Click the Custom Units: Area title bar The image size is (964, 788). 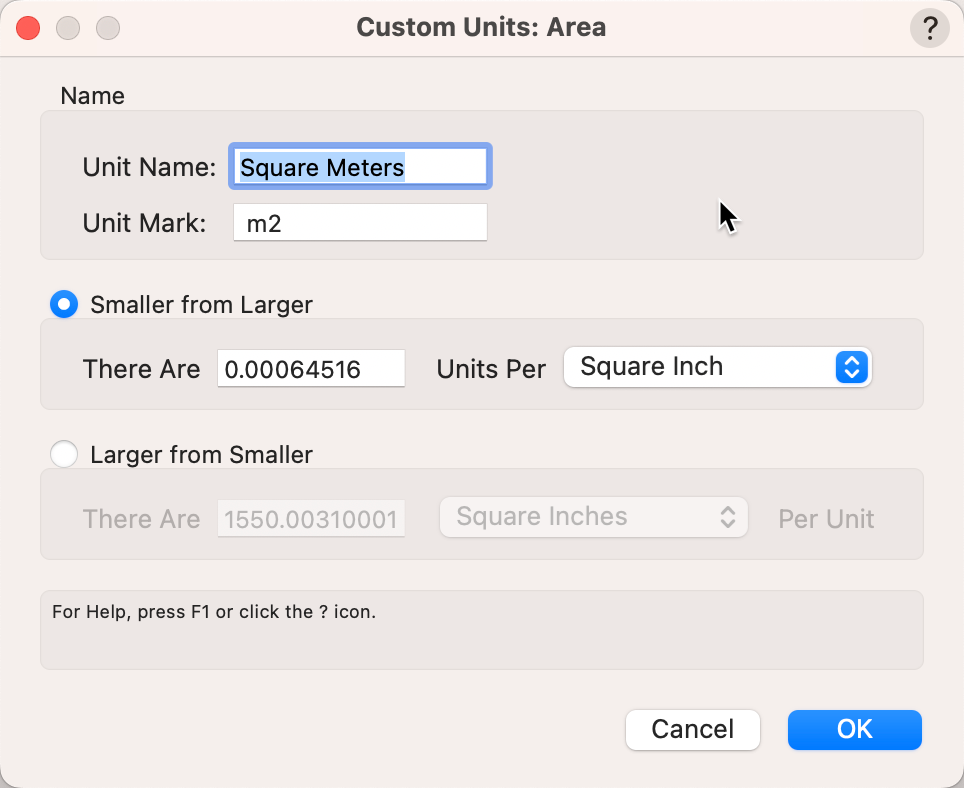point(481,27)
